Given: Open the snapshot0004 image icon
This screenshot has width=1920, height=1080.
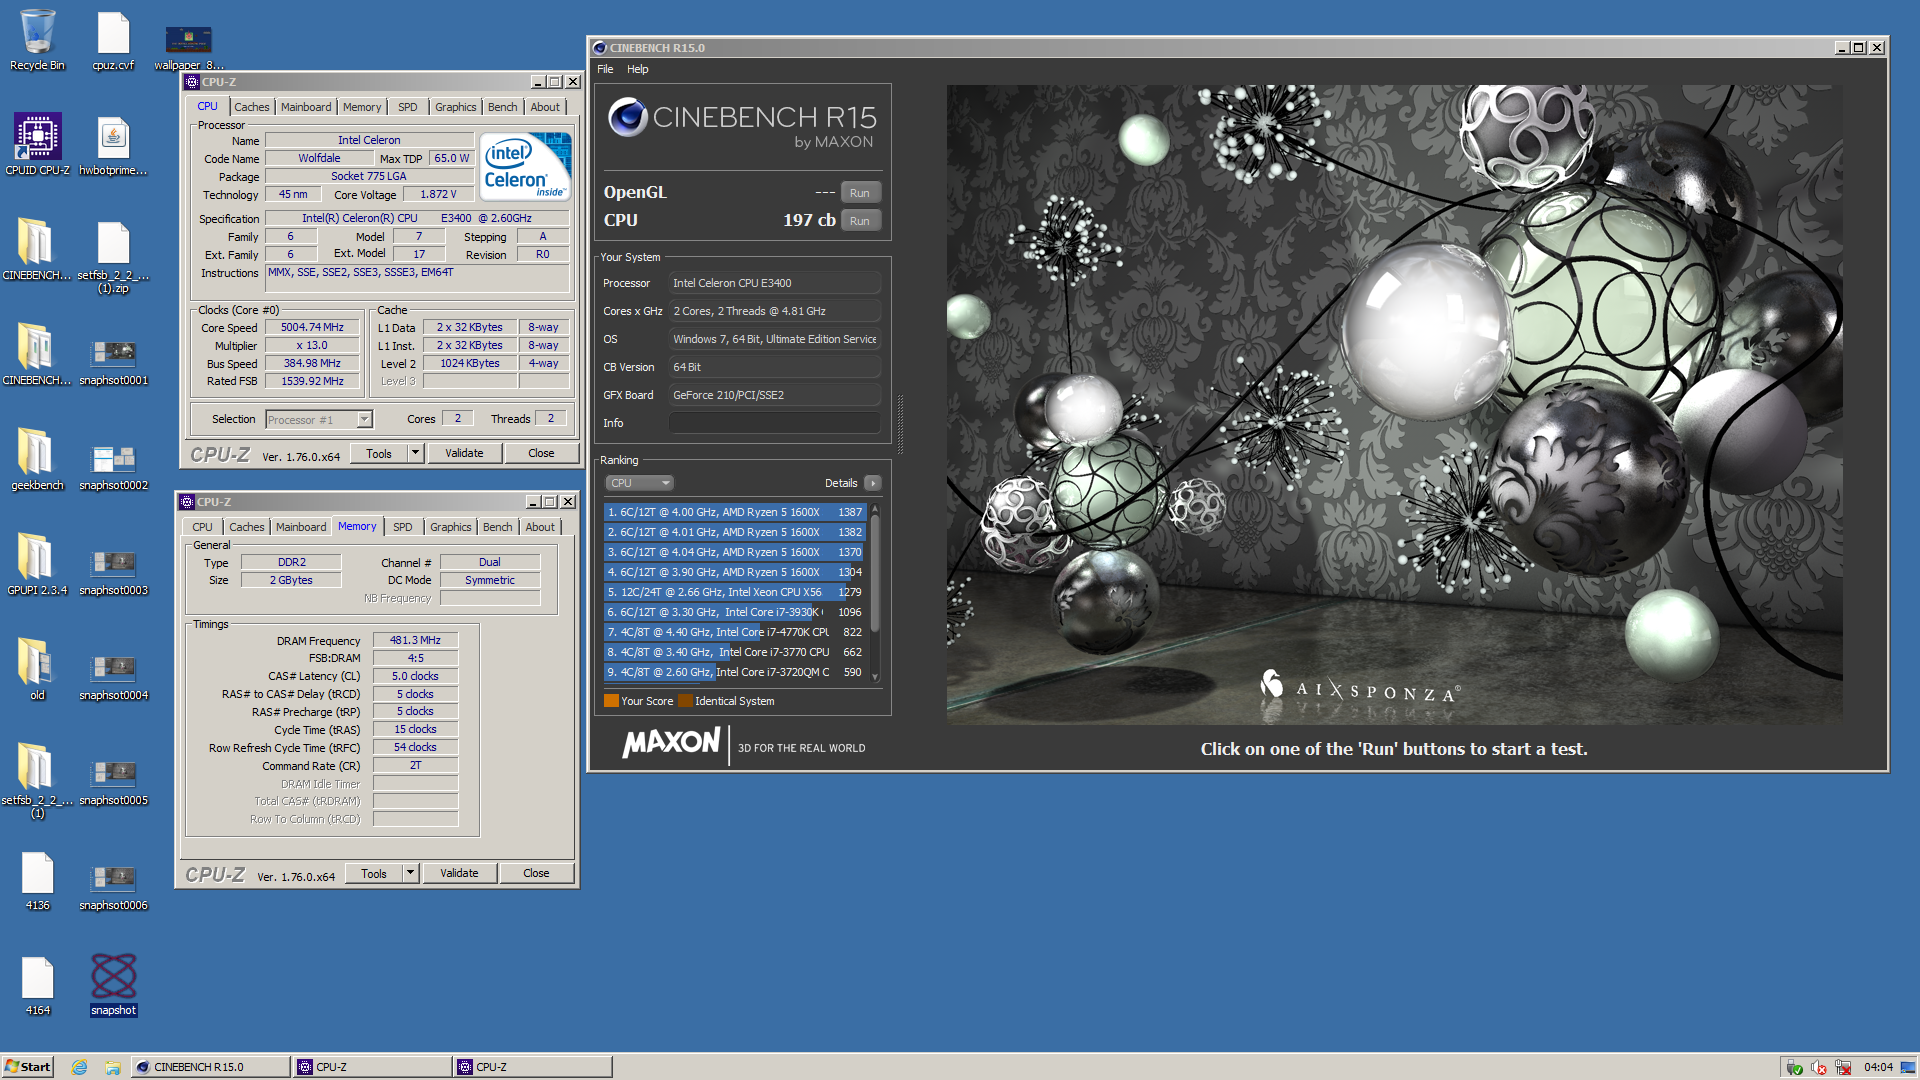Looking at the screenshot, I should (x=113, y=677).
